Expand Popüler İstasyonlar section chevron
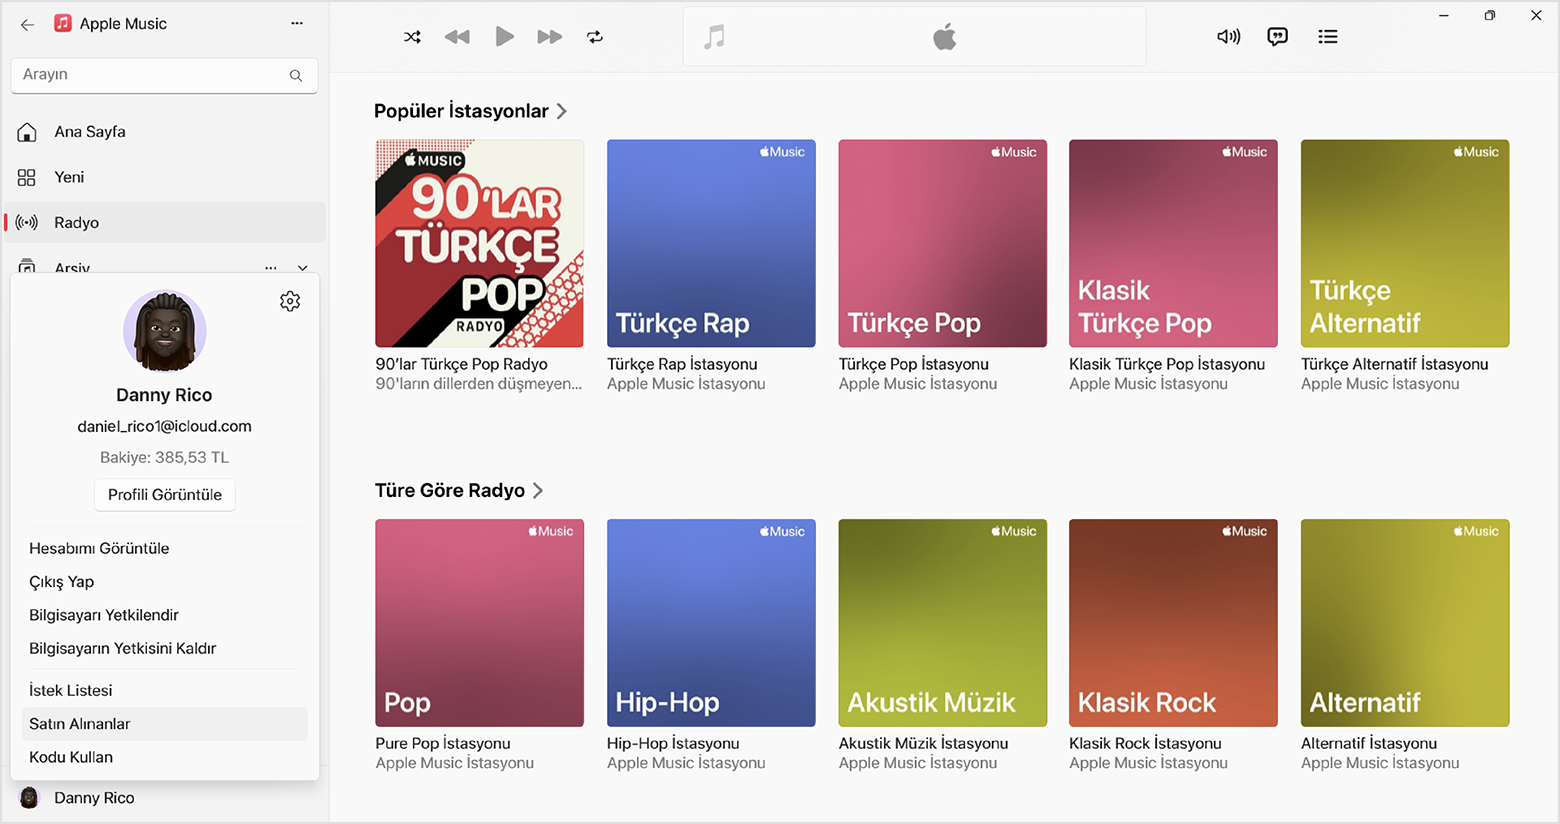Image resolution: width=1560 pixels, height=824 pixels. click(x=562, y=111)
